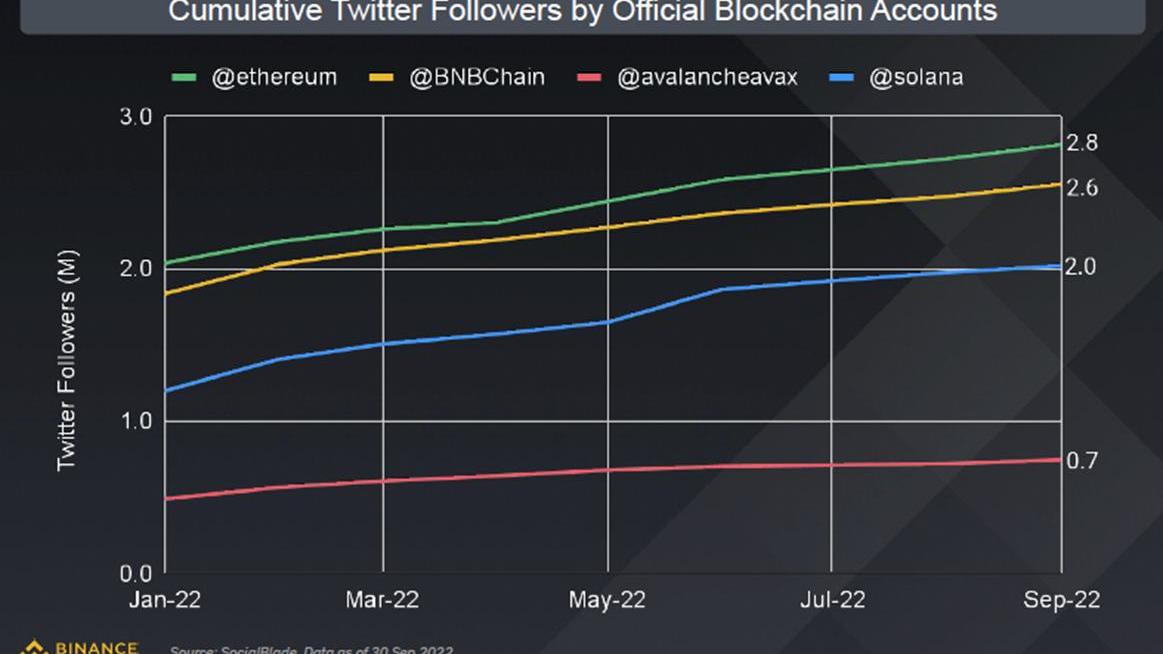Screen dimensions: 1163x654
Task: Select the @ethereum legend label
Action: [x=273, y=77]
